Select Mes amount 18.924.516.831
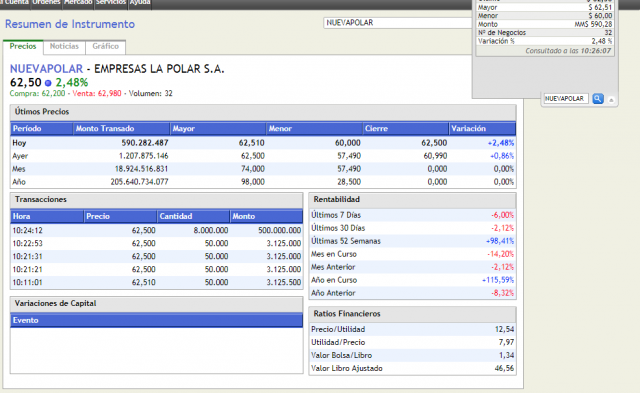The height and width of the screenshot is (393, 640). click(142, 169)
